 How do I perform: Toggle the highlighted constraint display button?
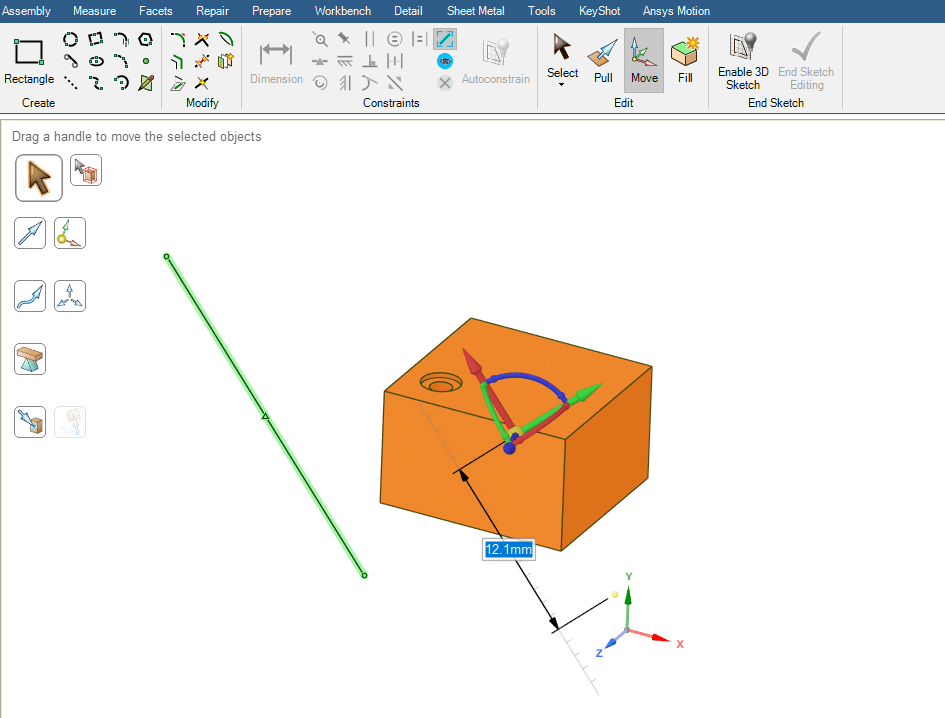point(445,39)
